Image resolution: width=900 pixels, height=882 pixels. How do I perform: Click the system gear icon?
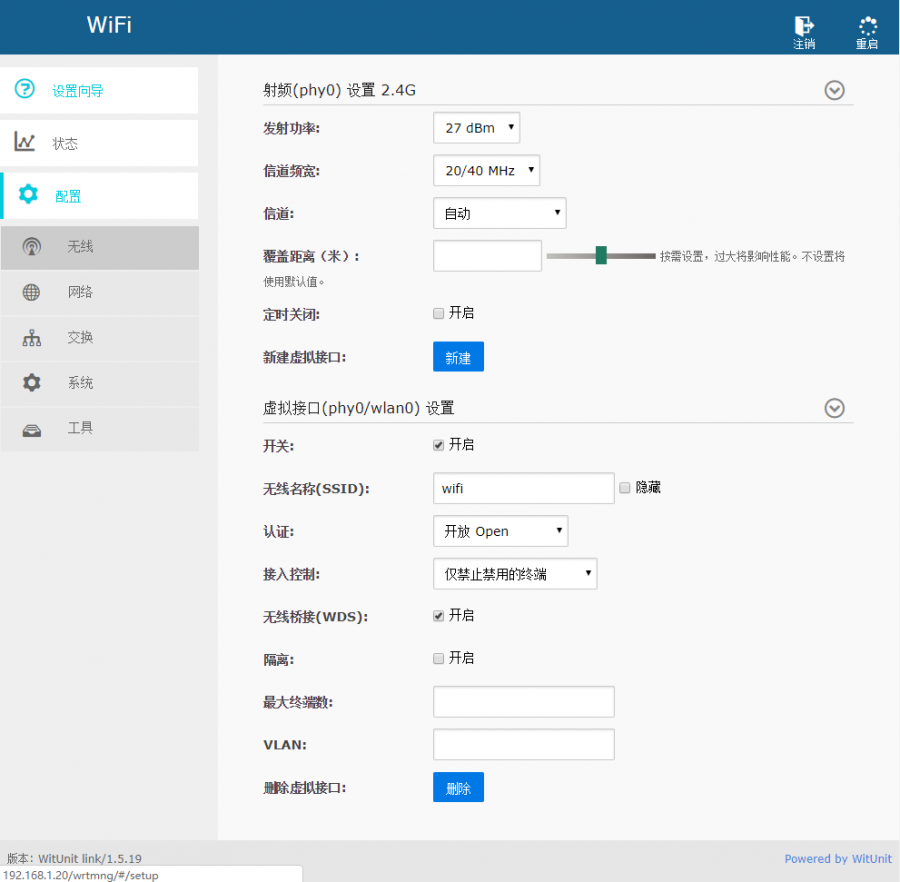(x=32, y=383)
